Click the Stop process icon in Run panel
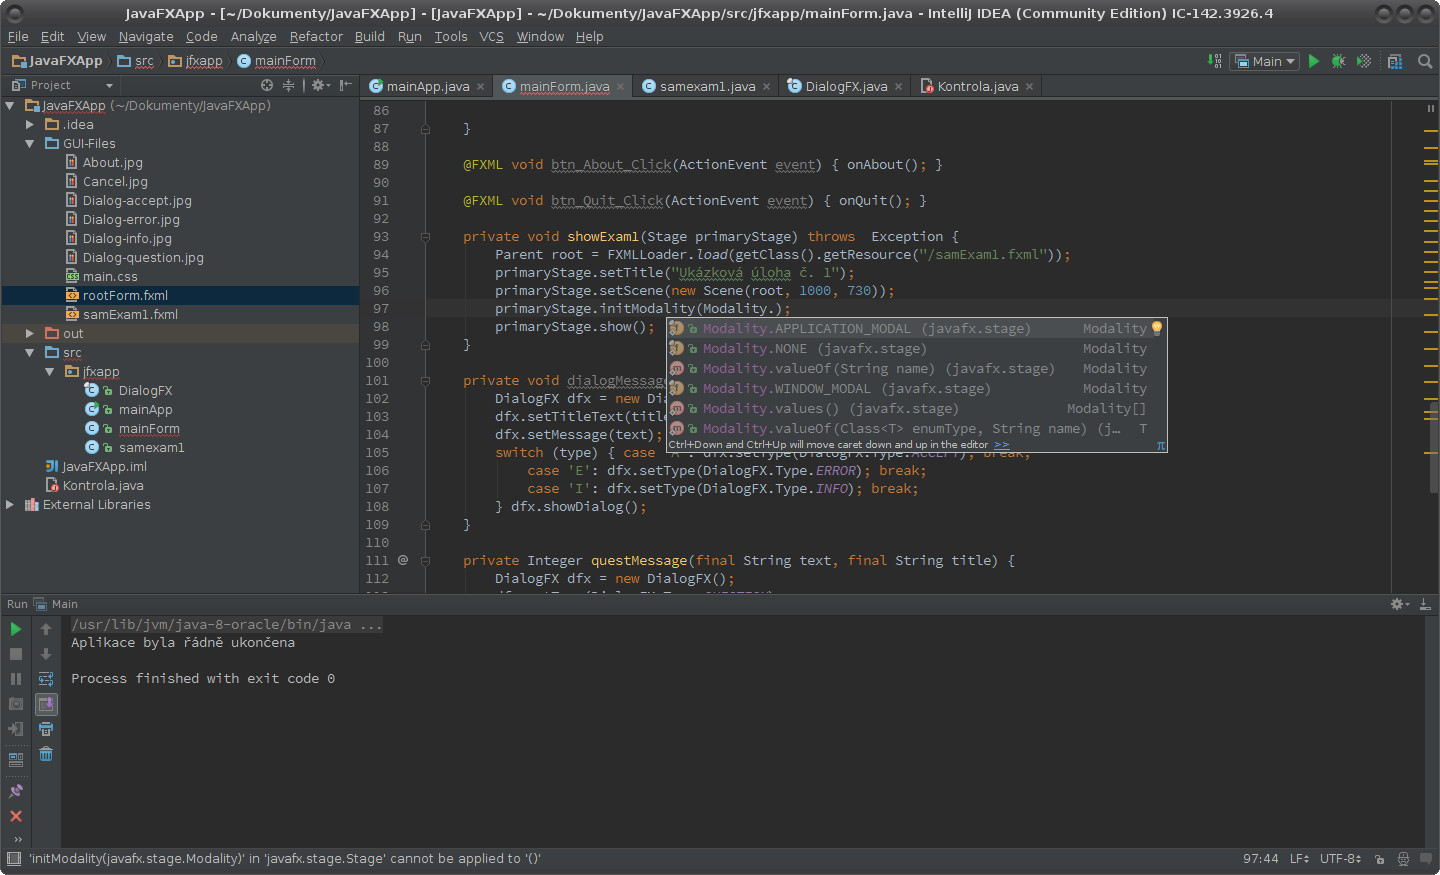Screen dimensions: 1440x875 pos(16,654)
